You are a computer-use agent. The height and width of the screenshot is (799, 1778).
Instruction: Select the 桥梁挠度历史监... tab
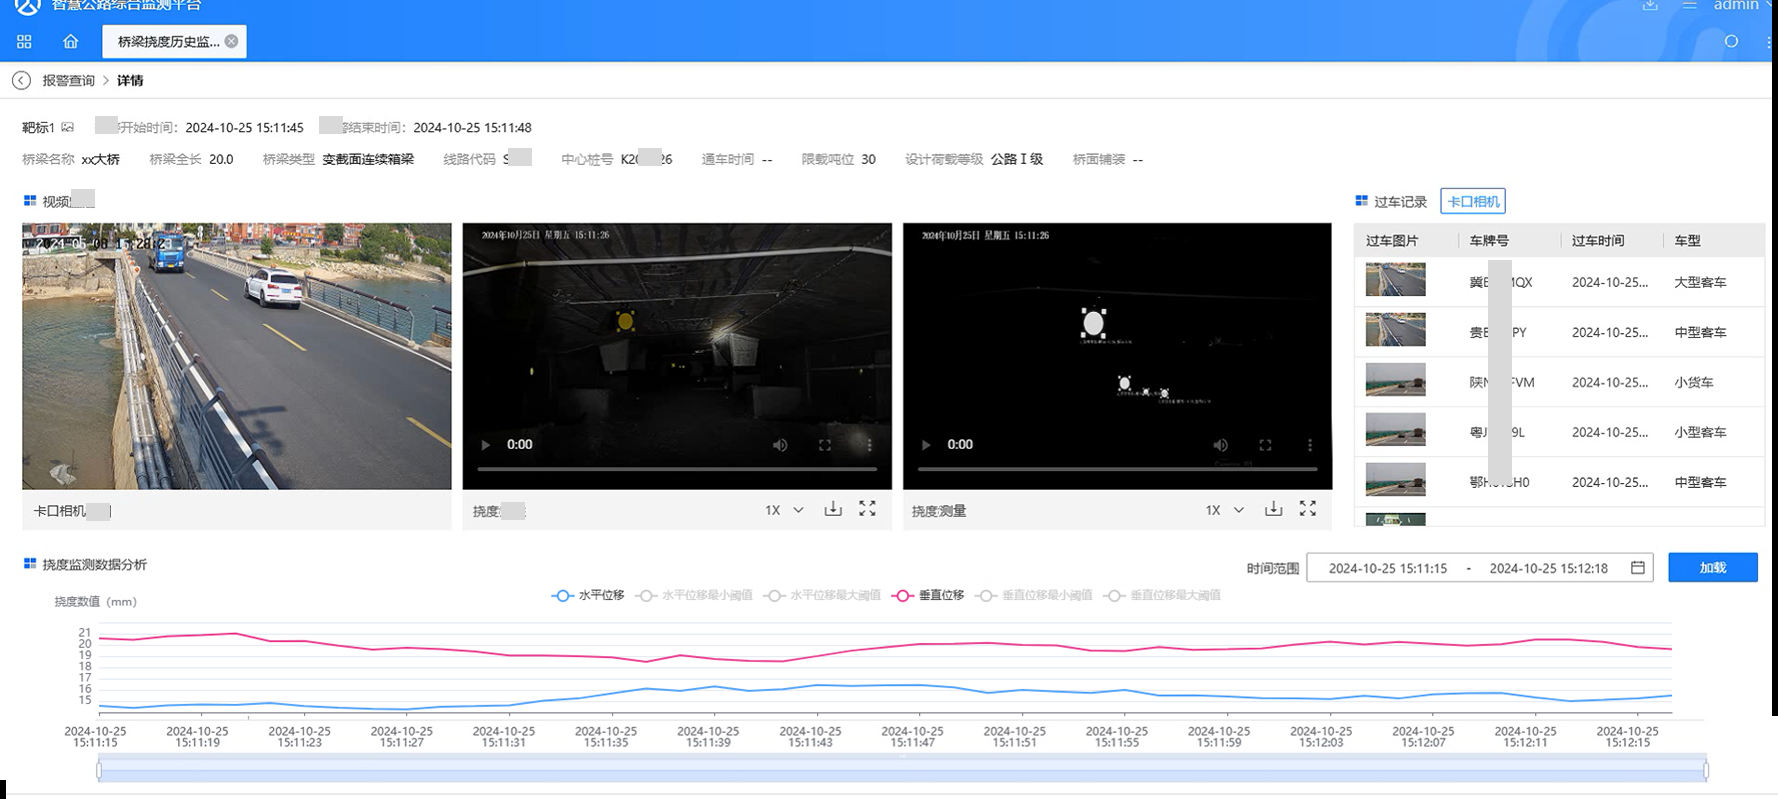click(x=168, y=41)
